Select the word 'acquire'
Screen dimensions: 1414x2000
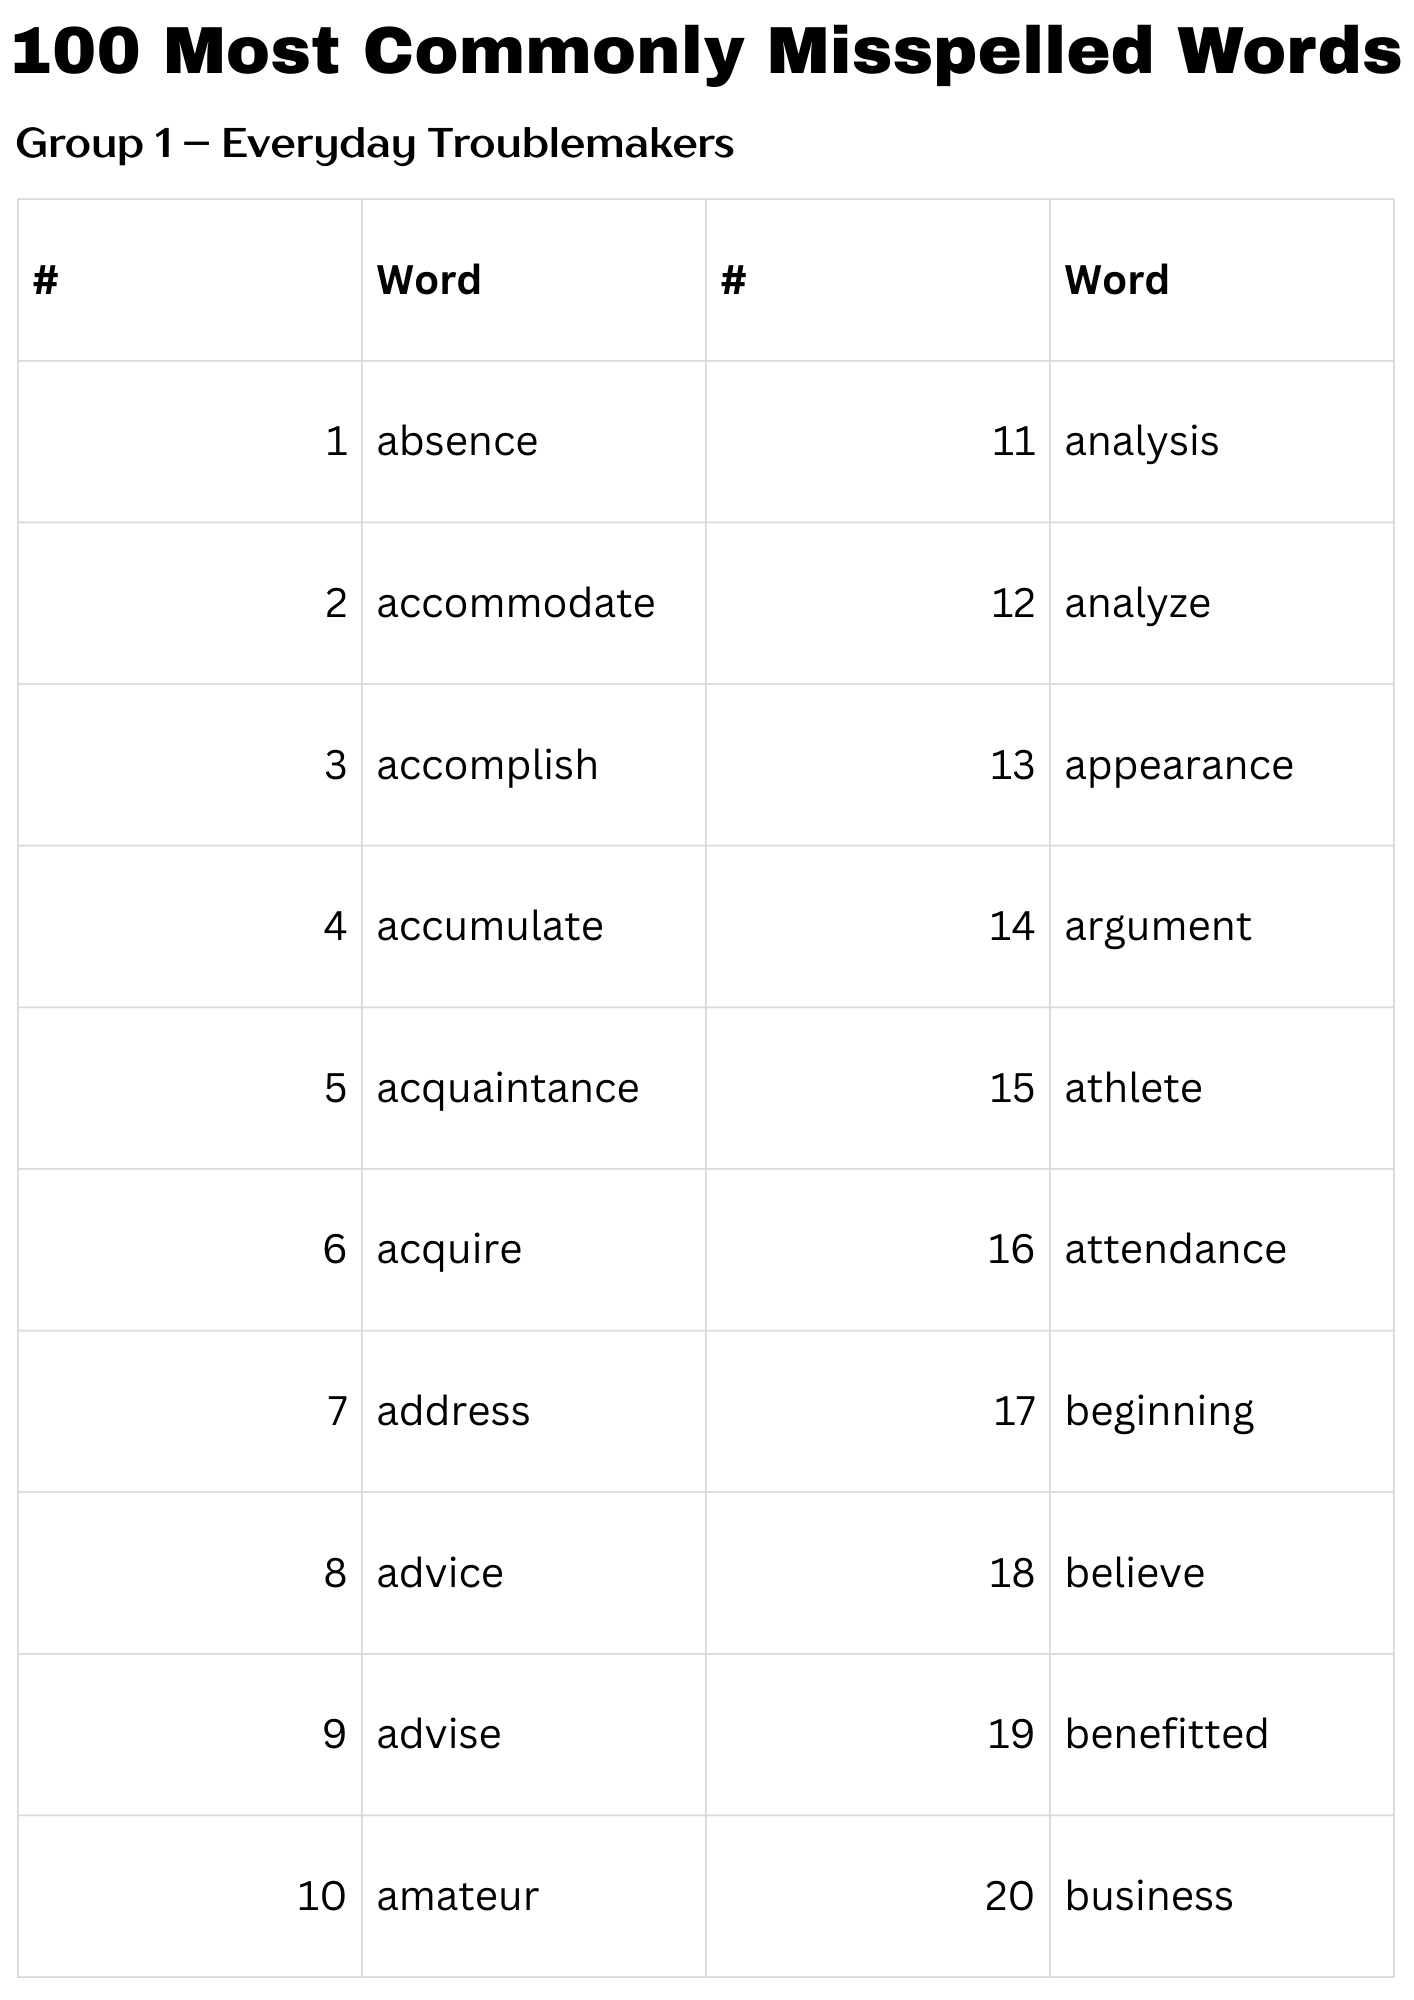pyautogui.click(x=449, y=1250)
